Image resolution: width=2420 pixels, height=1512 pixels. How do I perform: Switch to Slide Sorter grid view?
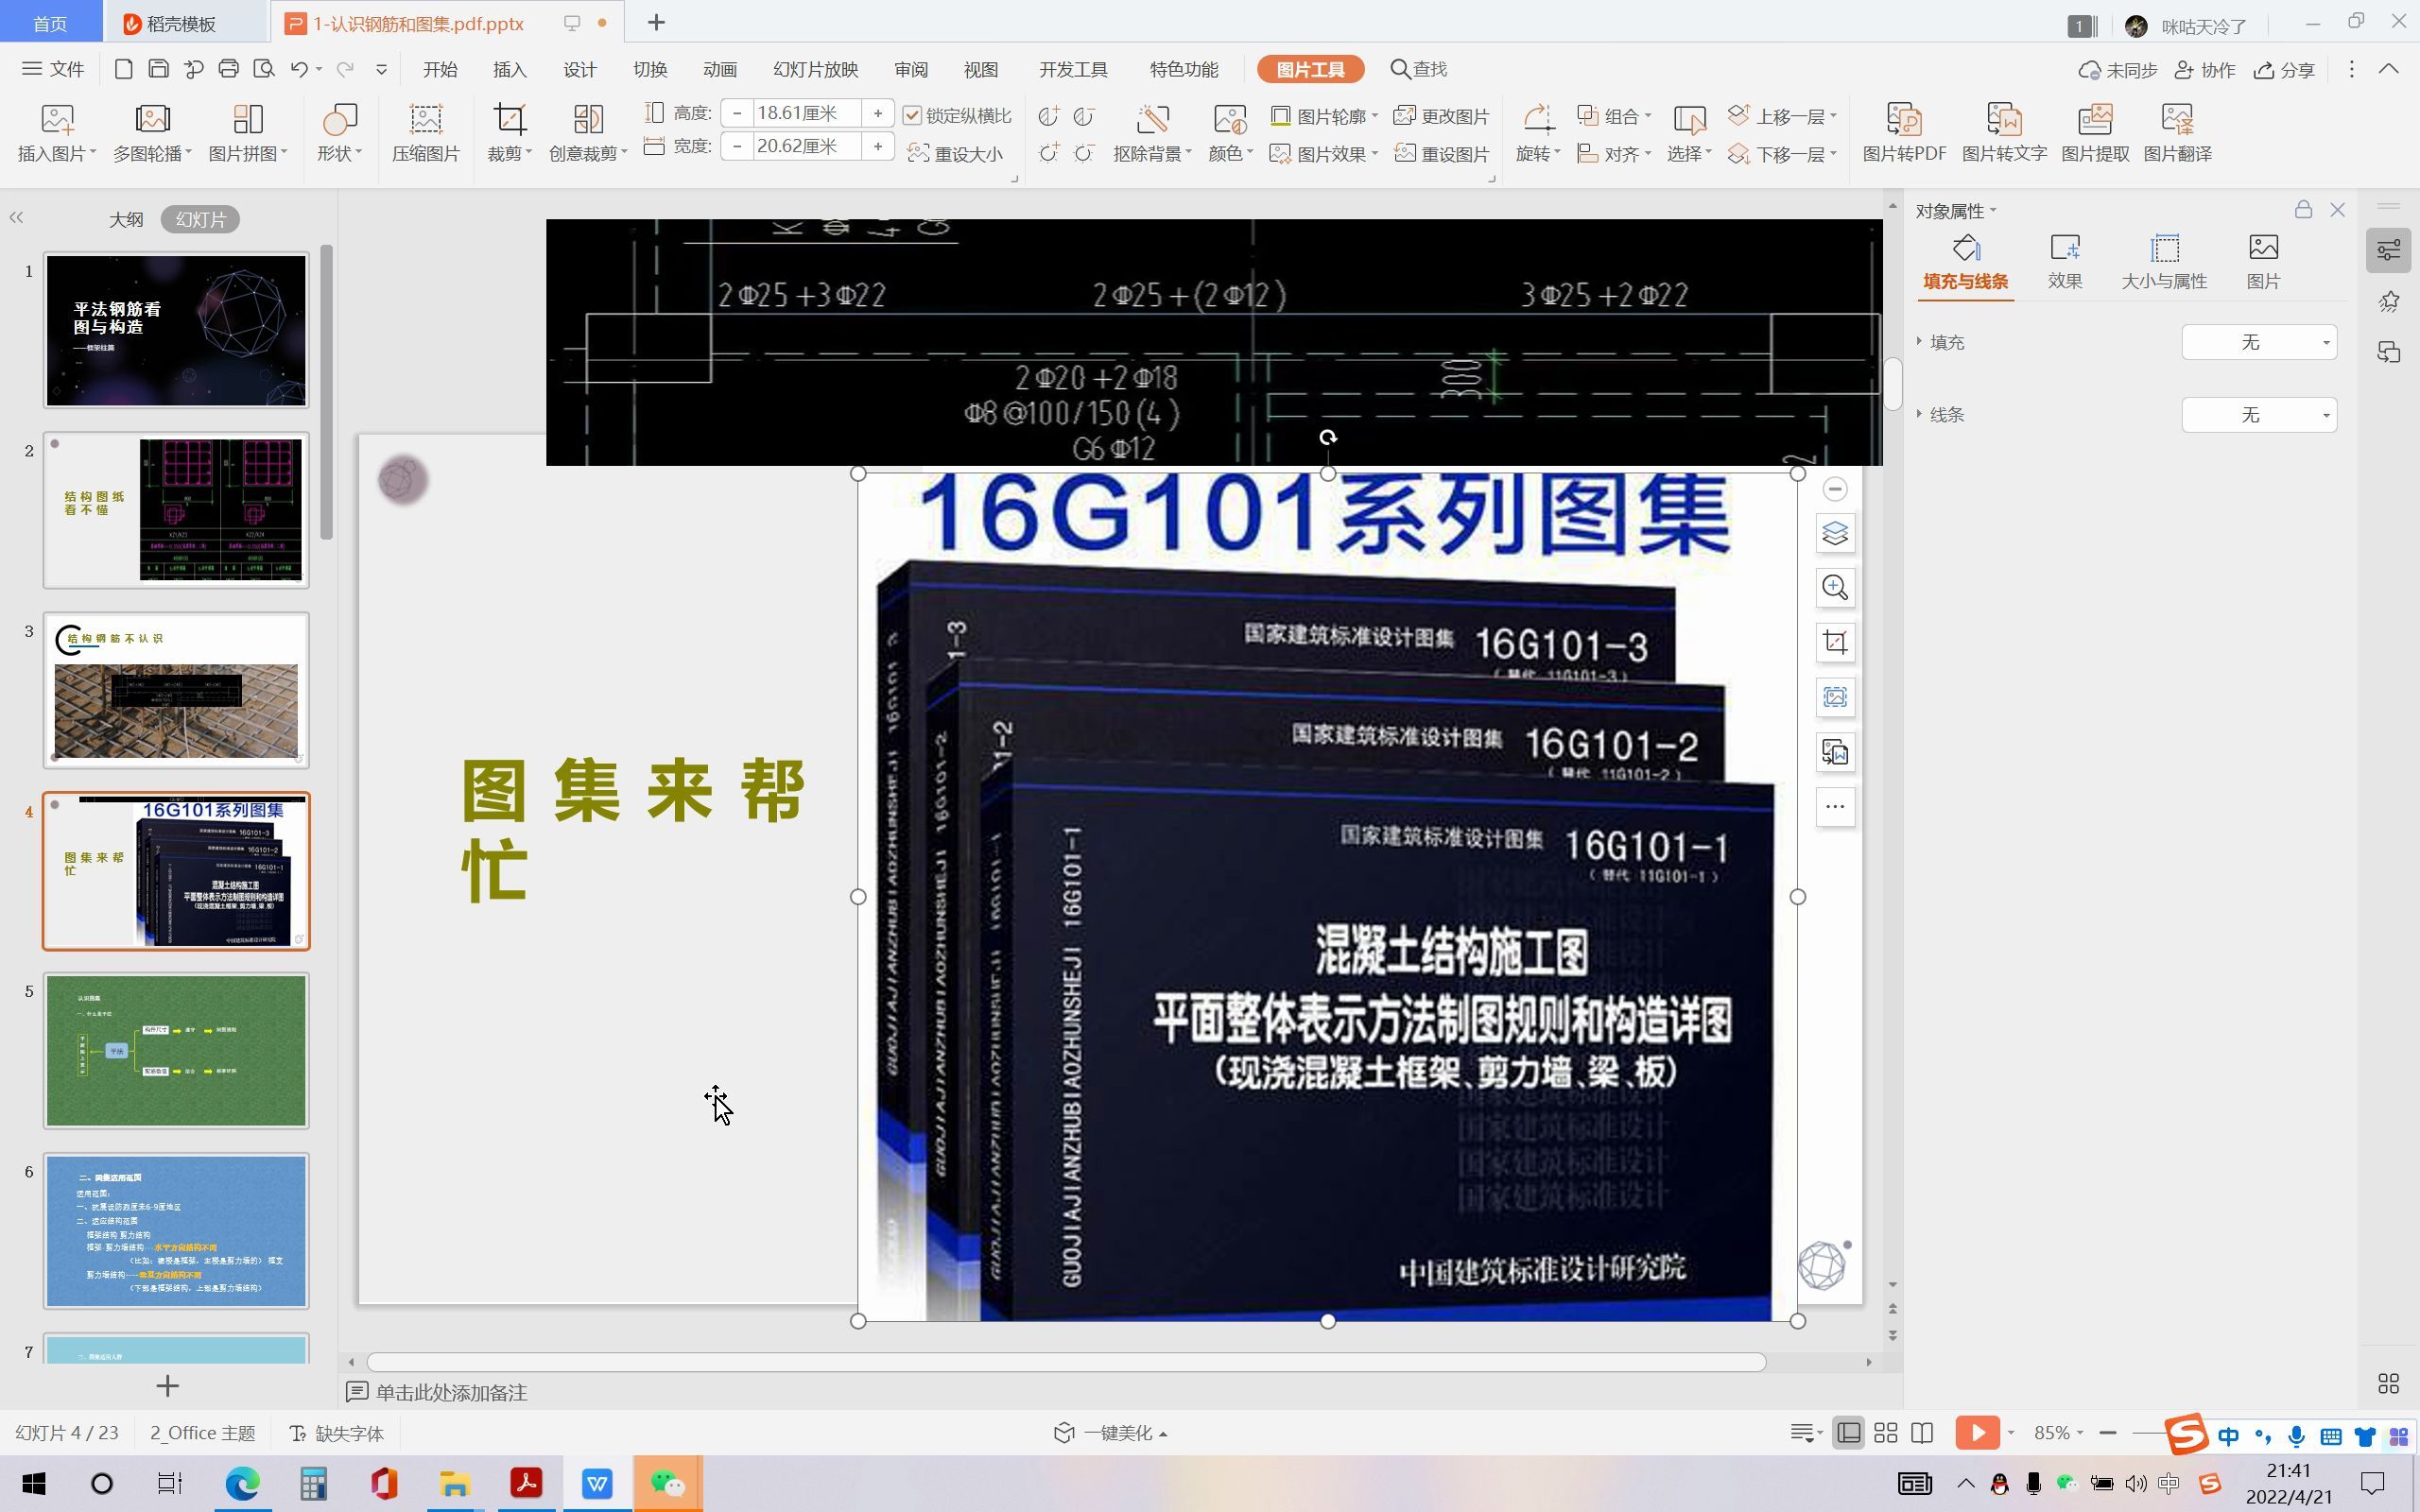tap(1885, 1433)
